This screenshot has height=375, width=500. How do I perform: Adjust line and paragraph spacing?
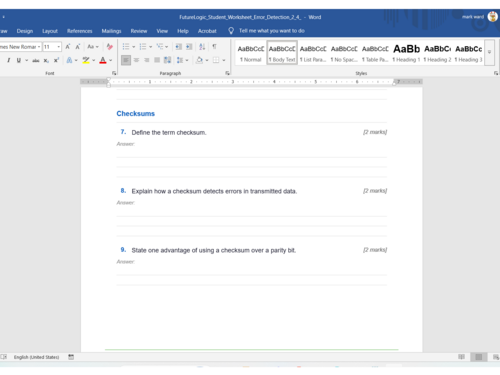point(180,60)
